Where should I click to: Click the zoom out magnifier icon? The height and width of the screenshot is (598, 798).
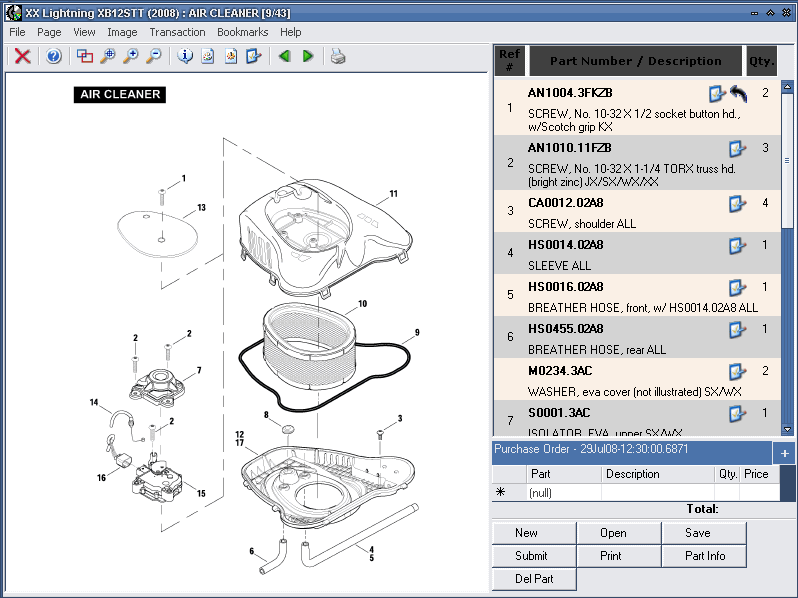(x=154, y=56)
